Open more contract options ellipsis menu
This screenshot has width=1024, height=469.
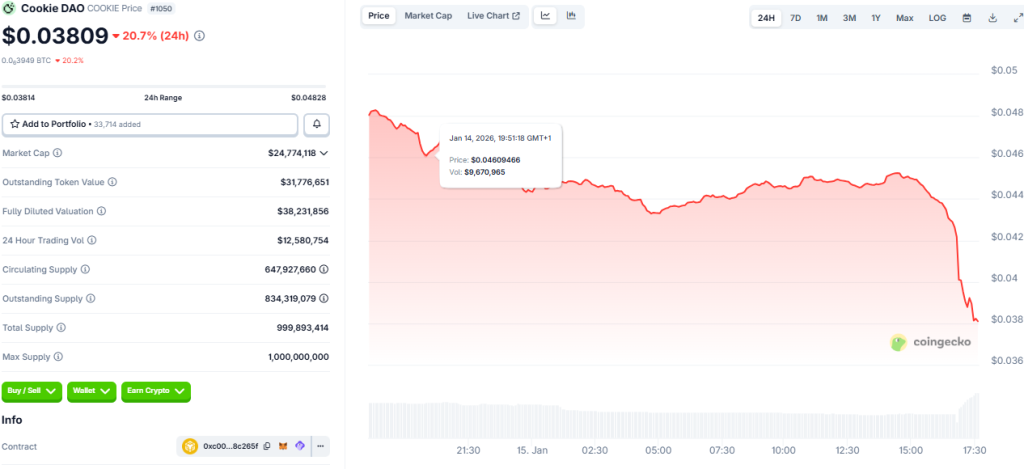tap(321, 447)
